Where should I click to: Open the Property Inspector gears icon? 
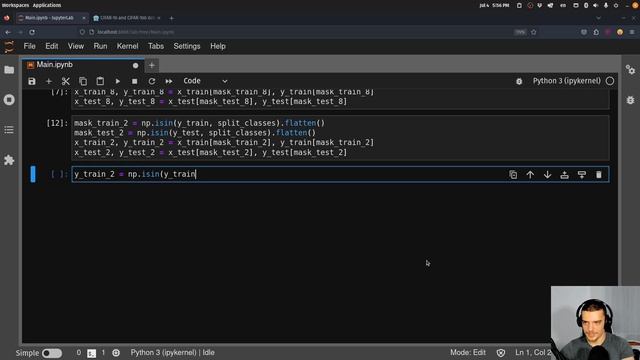tap(631, 70)
